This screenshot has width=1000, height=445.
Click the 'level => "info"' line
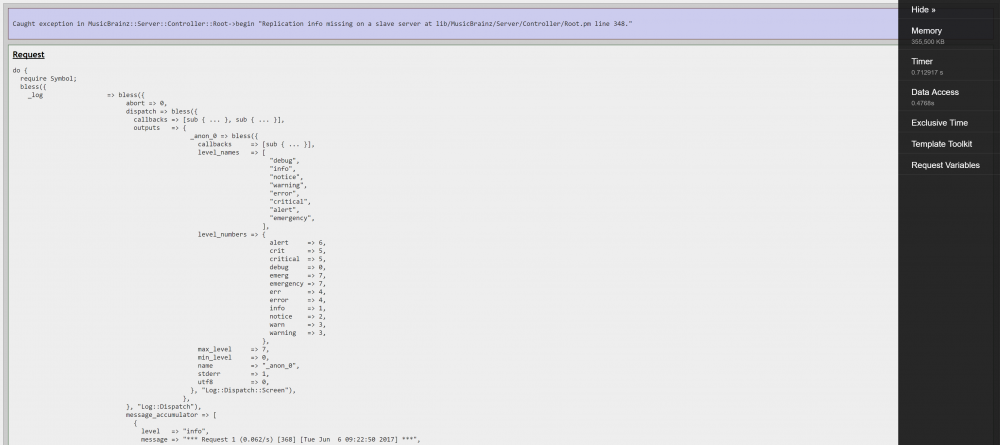click(175, 432)
